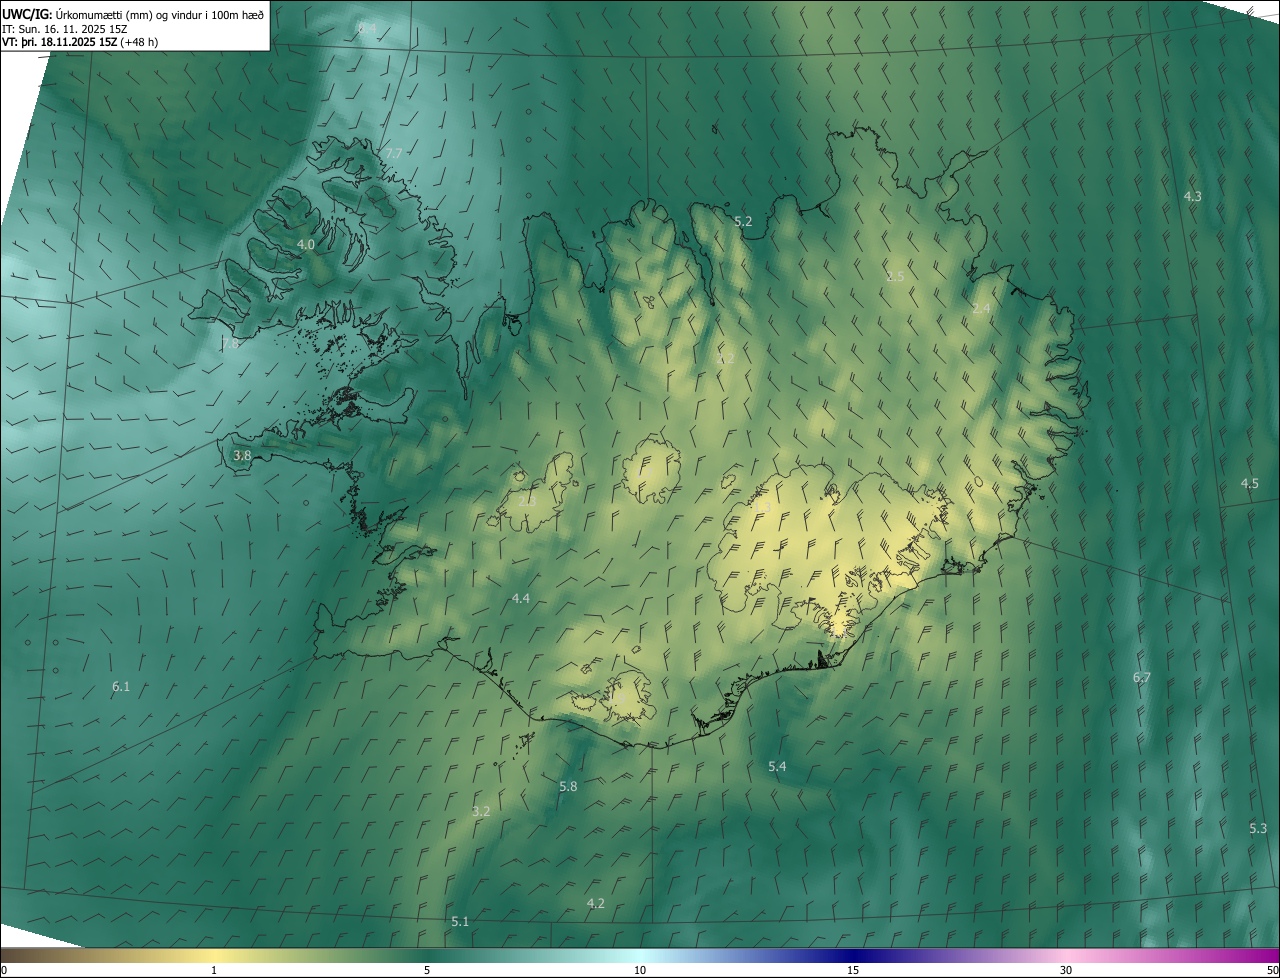Select the initial time text 'IT: Sun. 16. 11. 2025 15Z'
The width and height of the screenshot is (1280, 978).
[x=64, y=29]
